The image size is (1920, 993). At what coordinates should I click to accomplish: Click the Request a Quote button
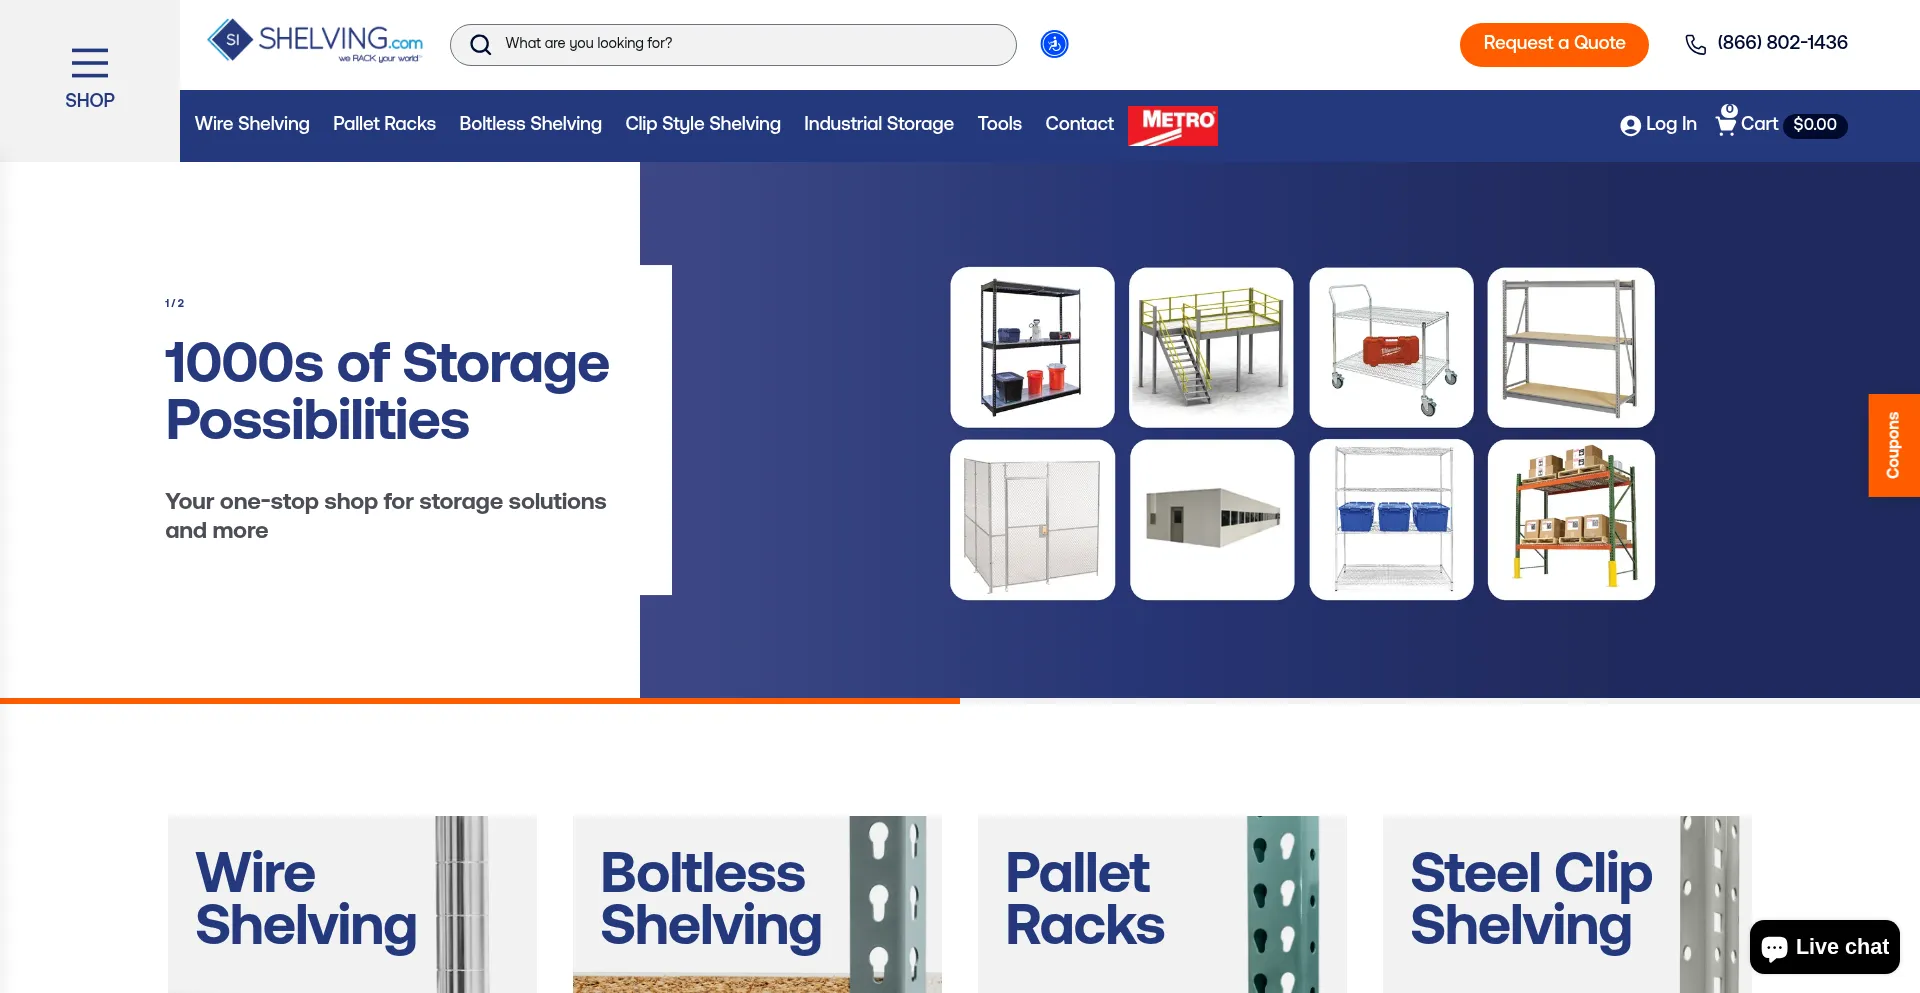tap(1554, 44)
